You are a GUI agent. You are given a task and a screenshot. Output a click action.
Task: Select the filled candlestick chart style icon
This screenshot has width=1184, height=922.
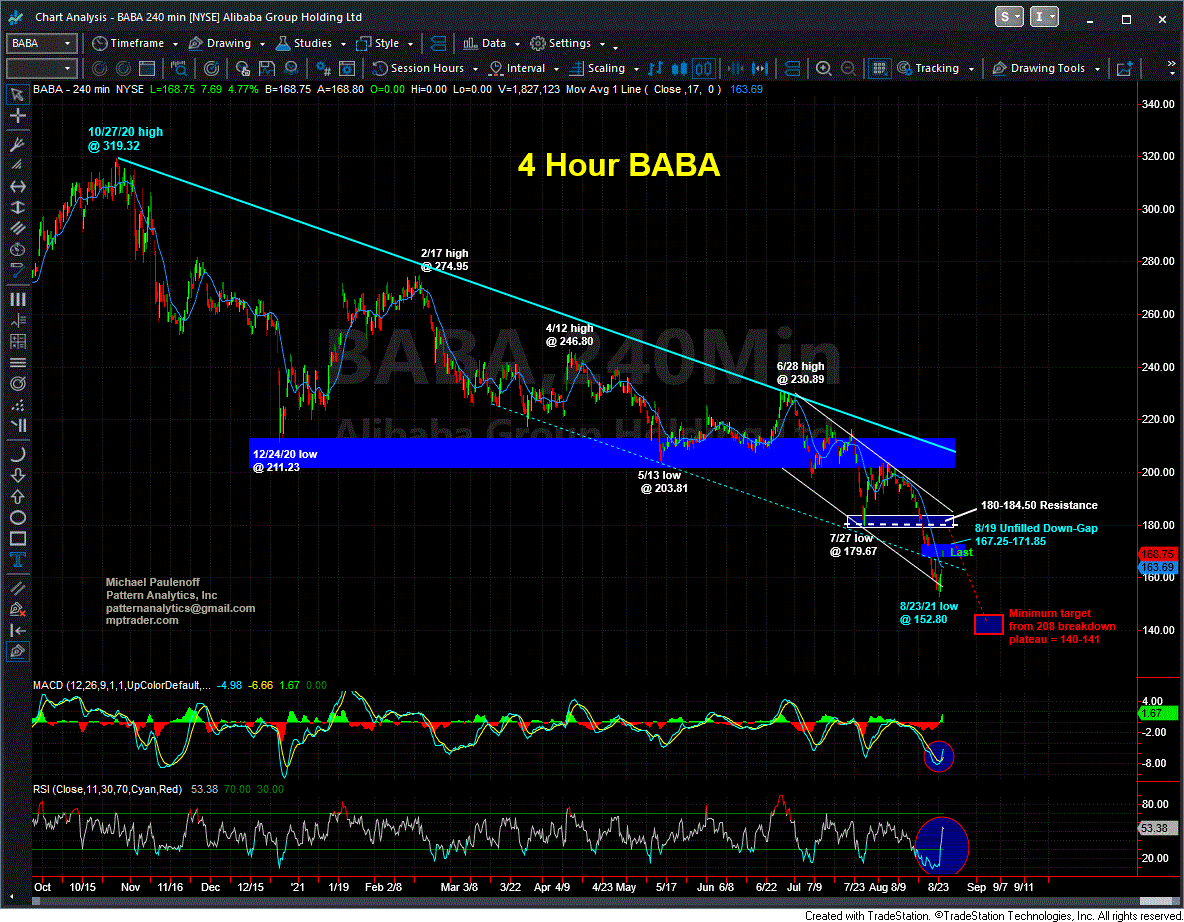coord(679,69)
